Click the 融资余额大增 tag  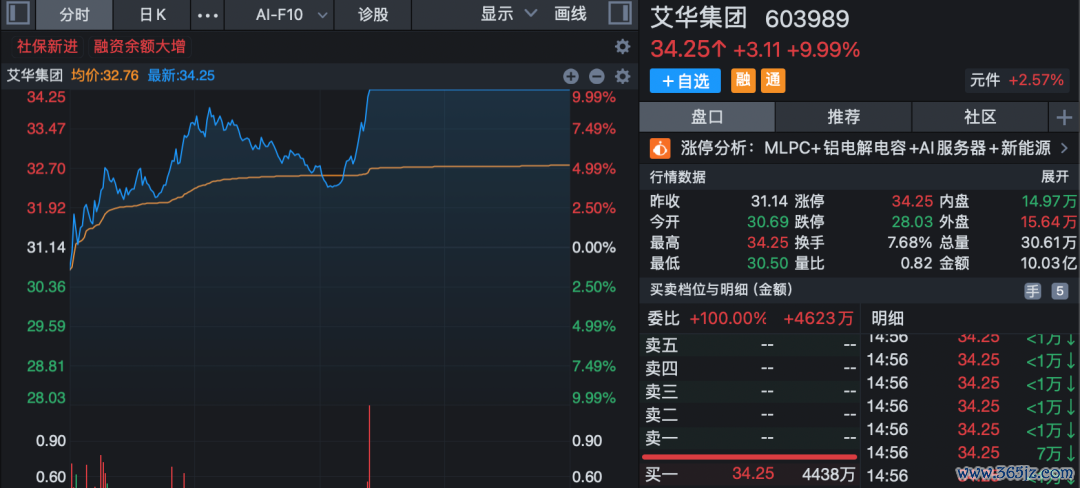pos(140,47)
